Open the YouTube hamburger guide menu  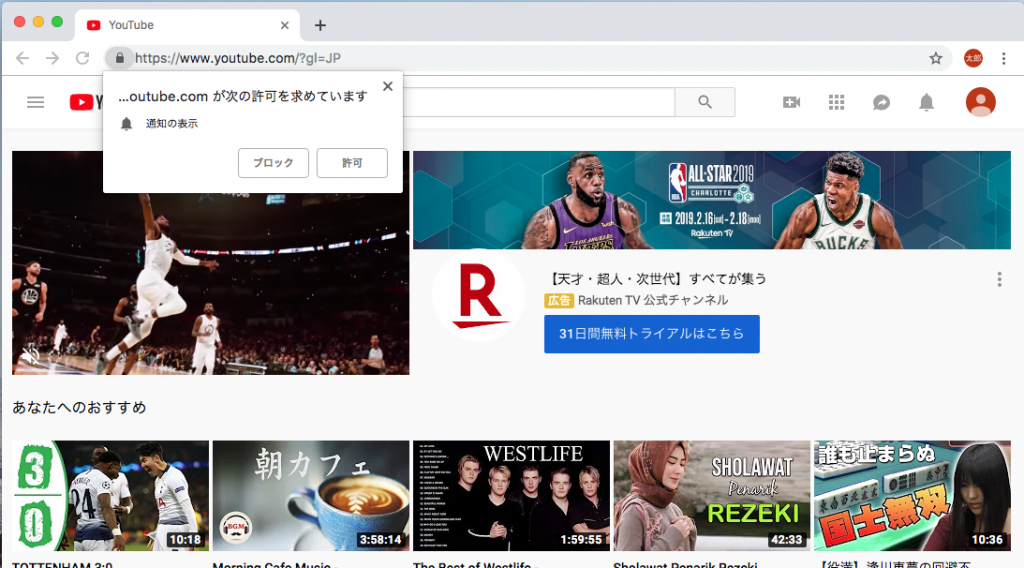point(35,102)
